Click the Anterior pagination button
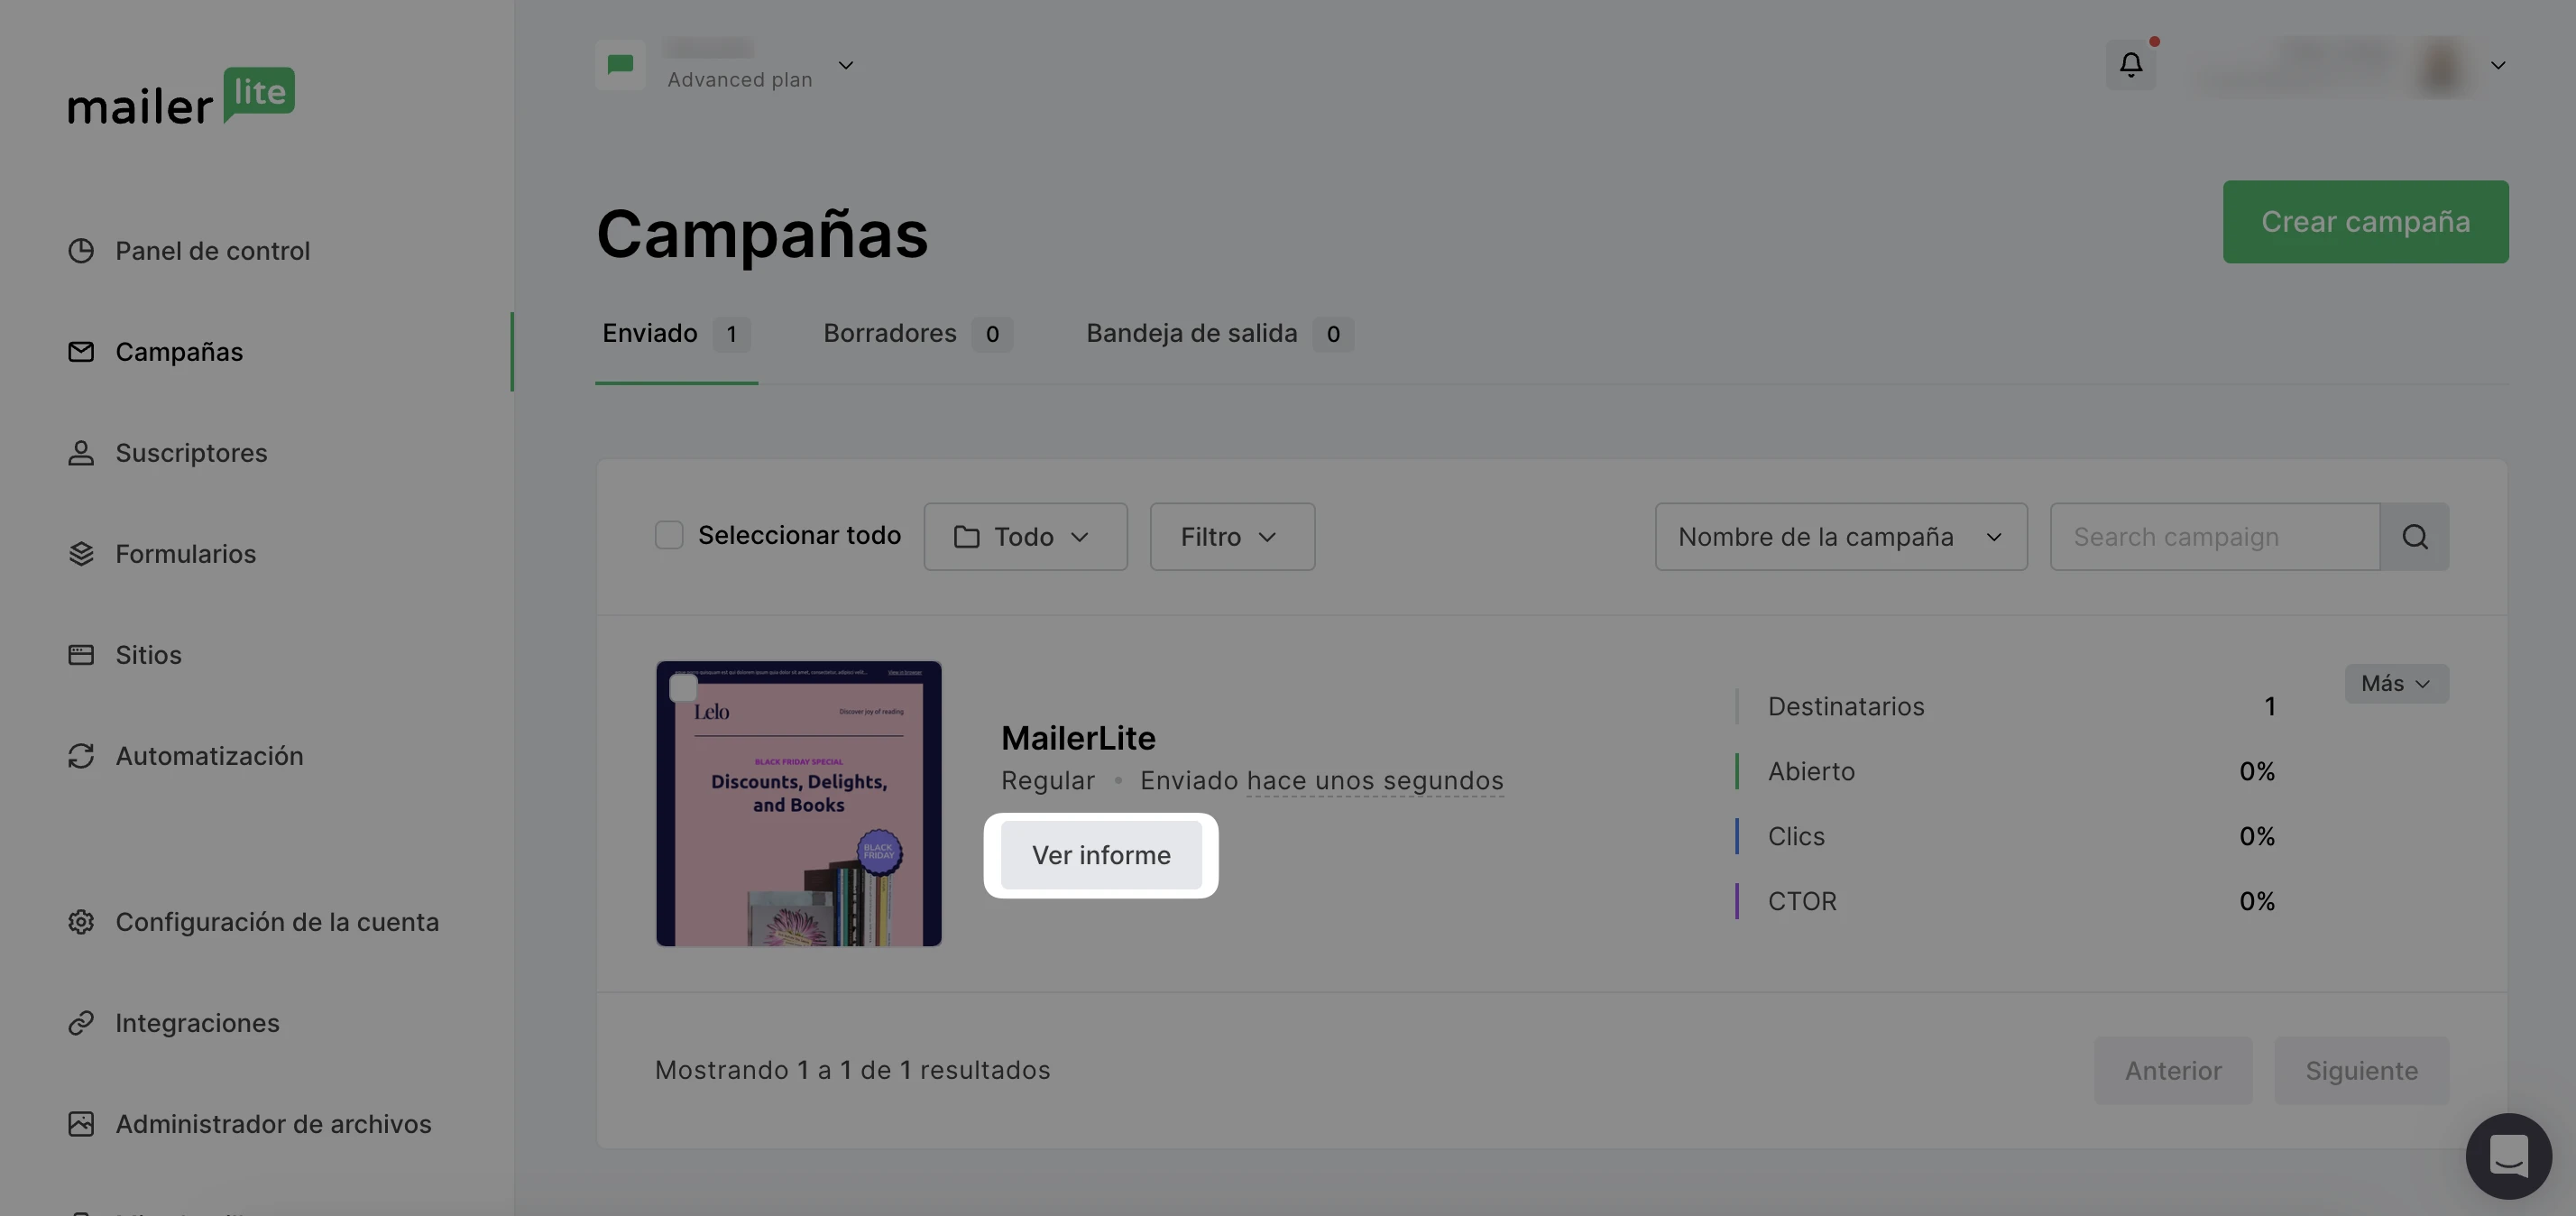2576x1216 pixels. click(2173, 1070)
